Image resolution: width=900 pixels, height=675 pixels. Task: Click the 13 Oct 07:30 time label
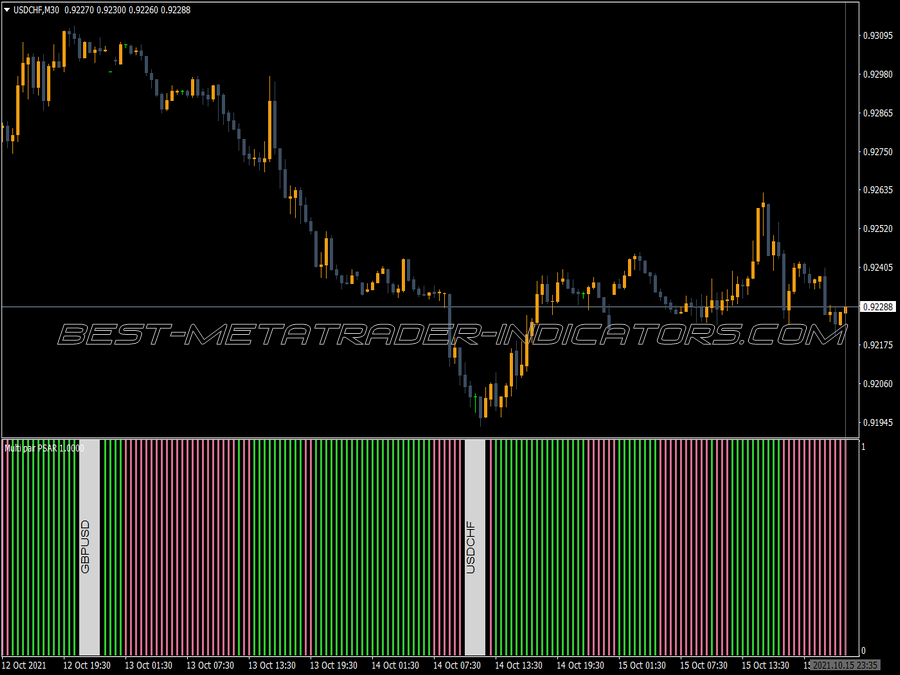pos(210,665)
